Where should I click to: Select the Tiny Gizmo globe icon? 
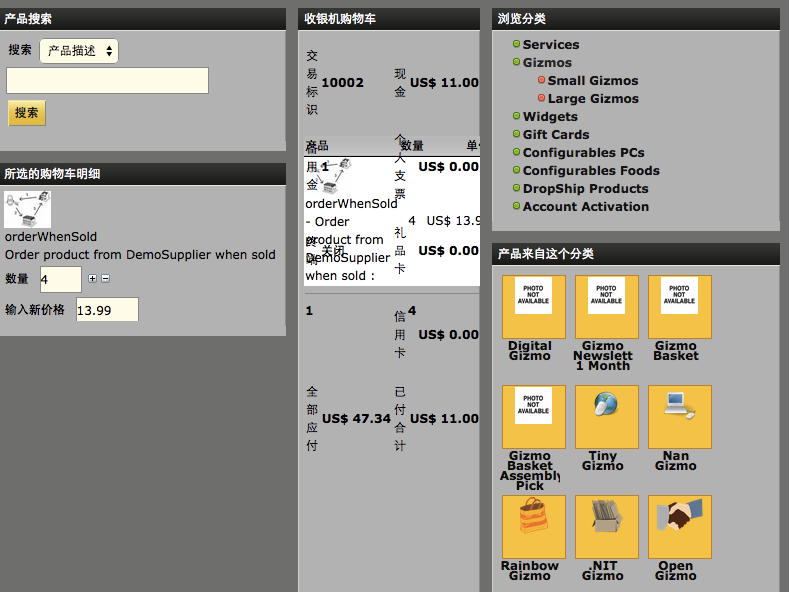pyautogui.click(x=606, y=415)
